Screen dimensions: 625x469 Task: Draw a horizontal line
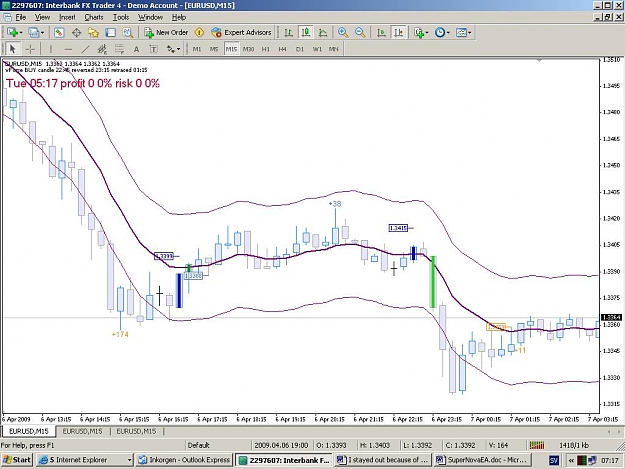click(68, 49)
